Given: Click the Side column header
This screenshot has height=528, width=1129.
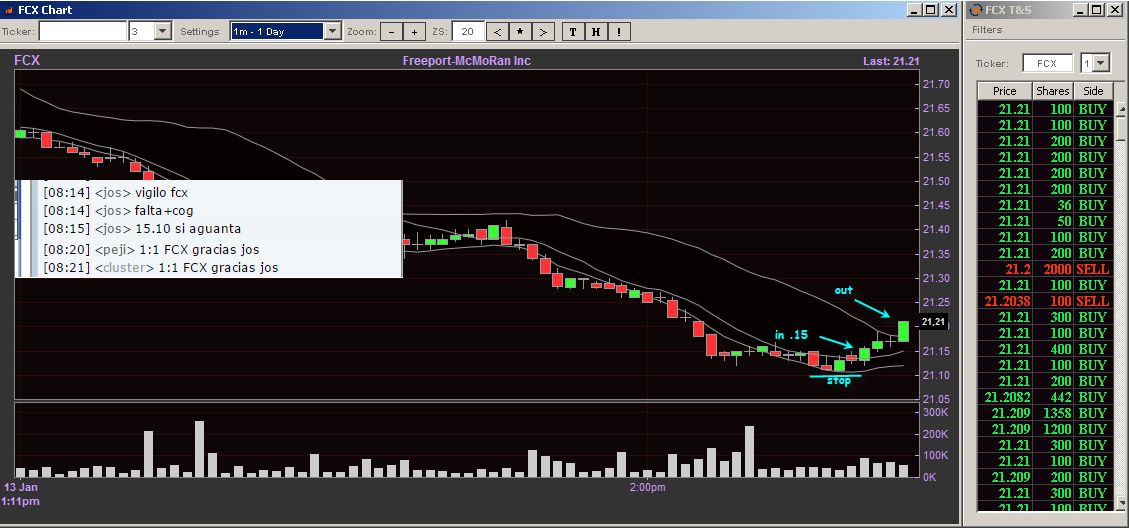Looking at the screenshot, I should coord(1093,91).
